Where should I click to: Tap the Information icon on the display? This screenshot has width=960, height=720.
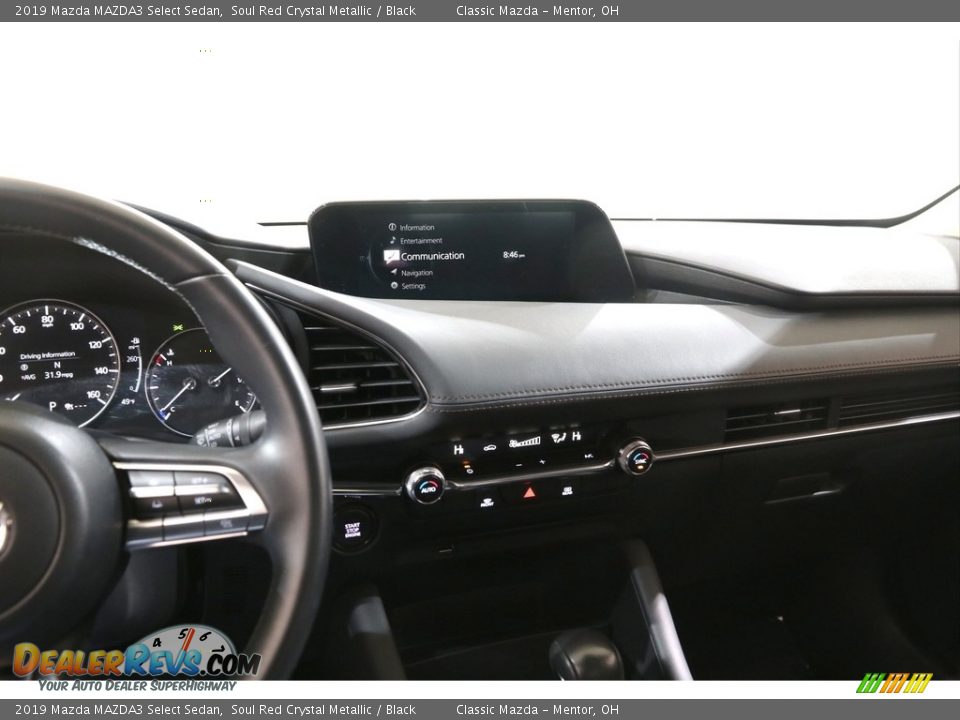point(393,228)
